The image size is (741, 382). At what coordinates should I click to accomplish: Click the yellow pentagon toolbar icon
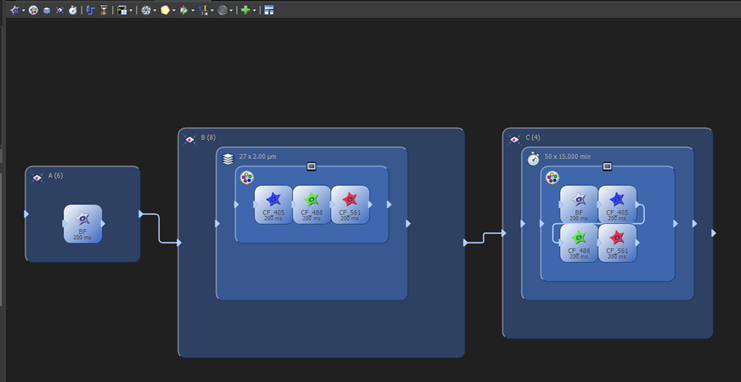coord(165,10)
